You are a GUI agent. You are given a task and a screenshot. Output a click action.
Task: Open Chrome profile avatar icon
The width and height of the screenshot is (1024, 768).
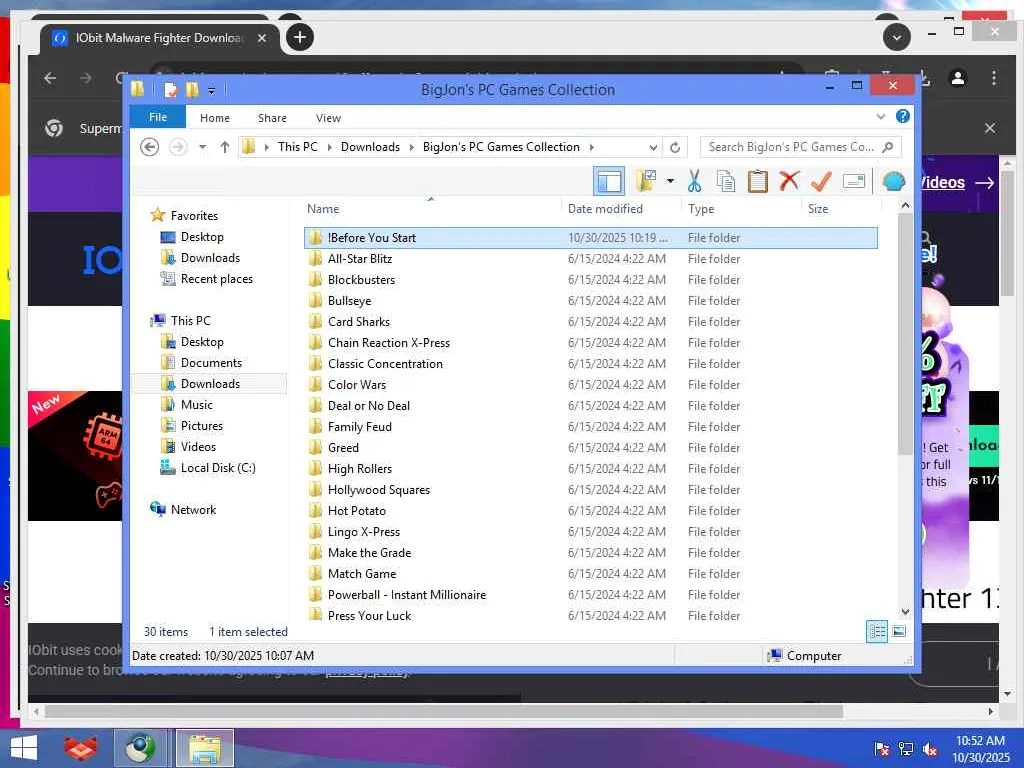[x=958, y=78]
